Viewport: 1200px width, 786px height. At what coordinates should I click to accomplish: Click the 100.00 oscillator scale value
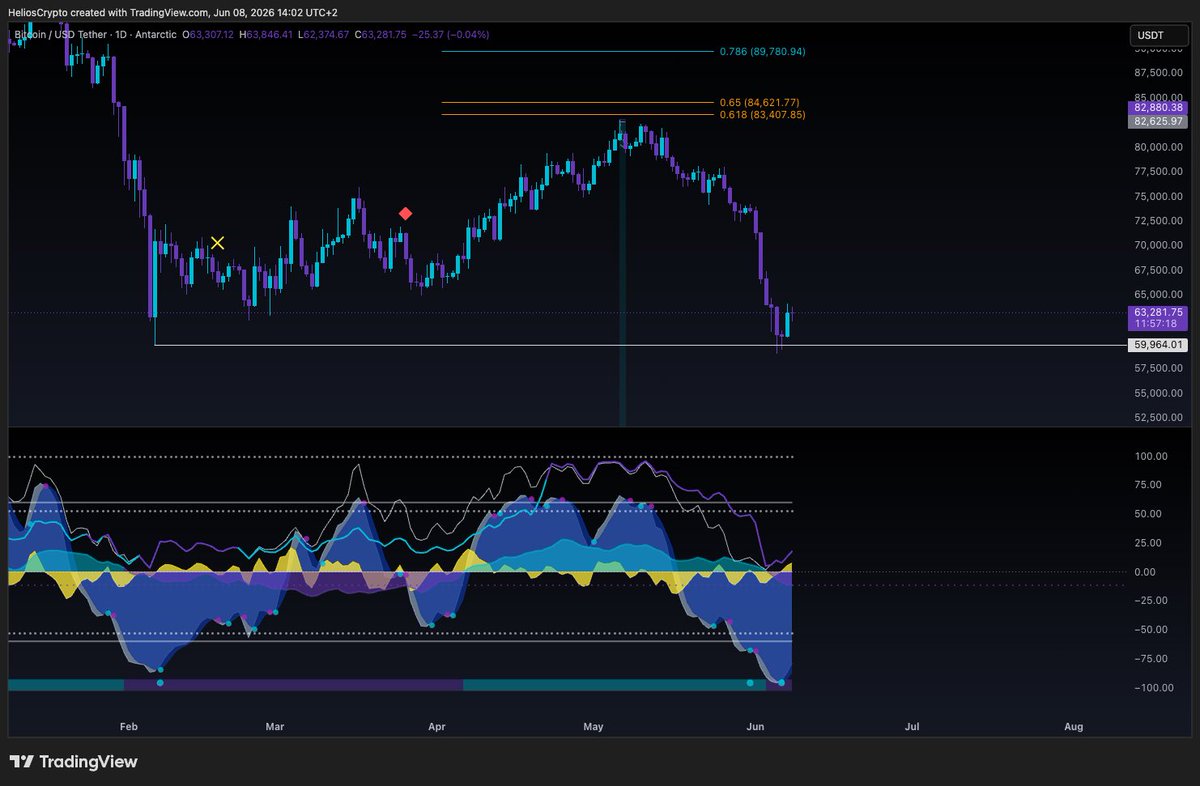1150,456
